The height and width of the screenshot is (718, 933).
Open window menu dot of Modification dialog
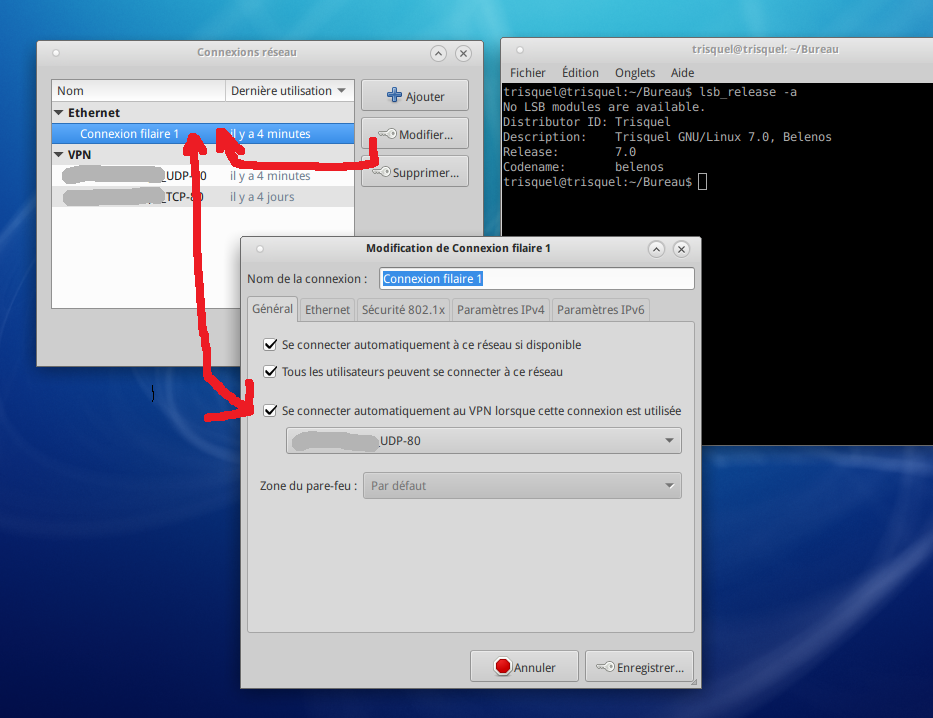pyautogui.click(x=259, y=249)
